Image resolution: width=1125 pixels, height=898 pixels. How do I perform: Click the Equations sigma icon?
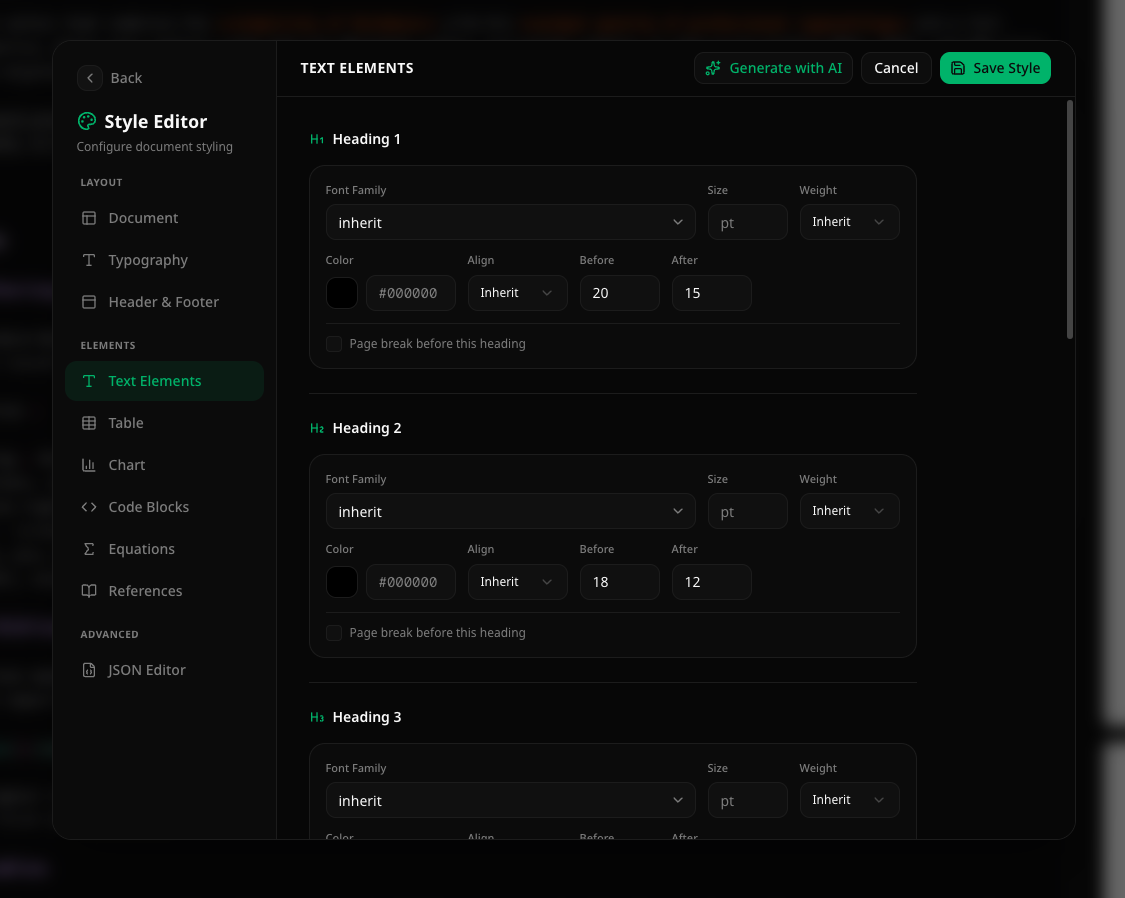[x=89, y=549]
